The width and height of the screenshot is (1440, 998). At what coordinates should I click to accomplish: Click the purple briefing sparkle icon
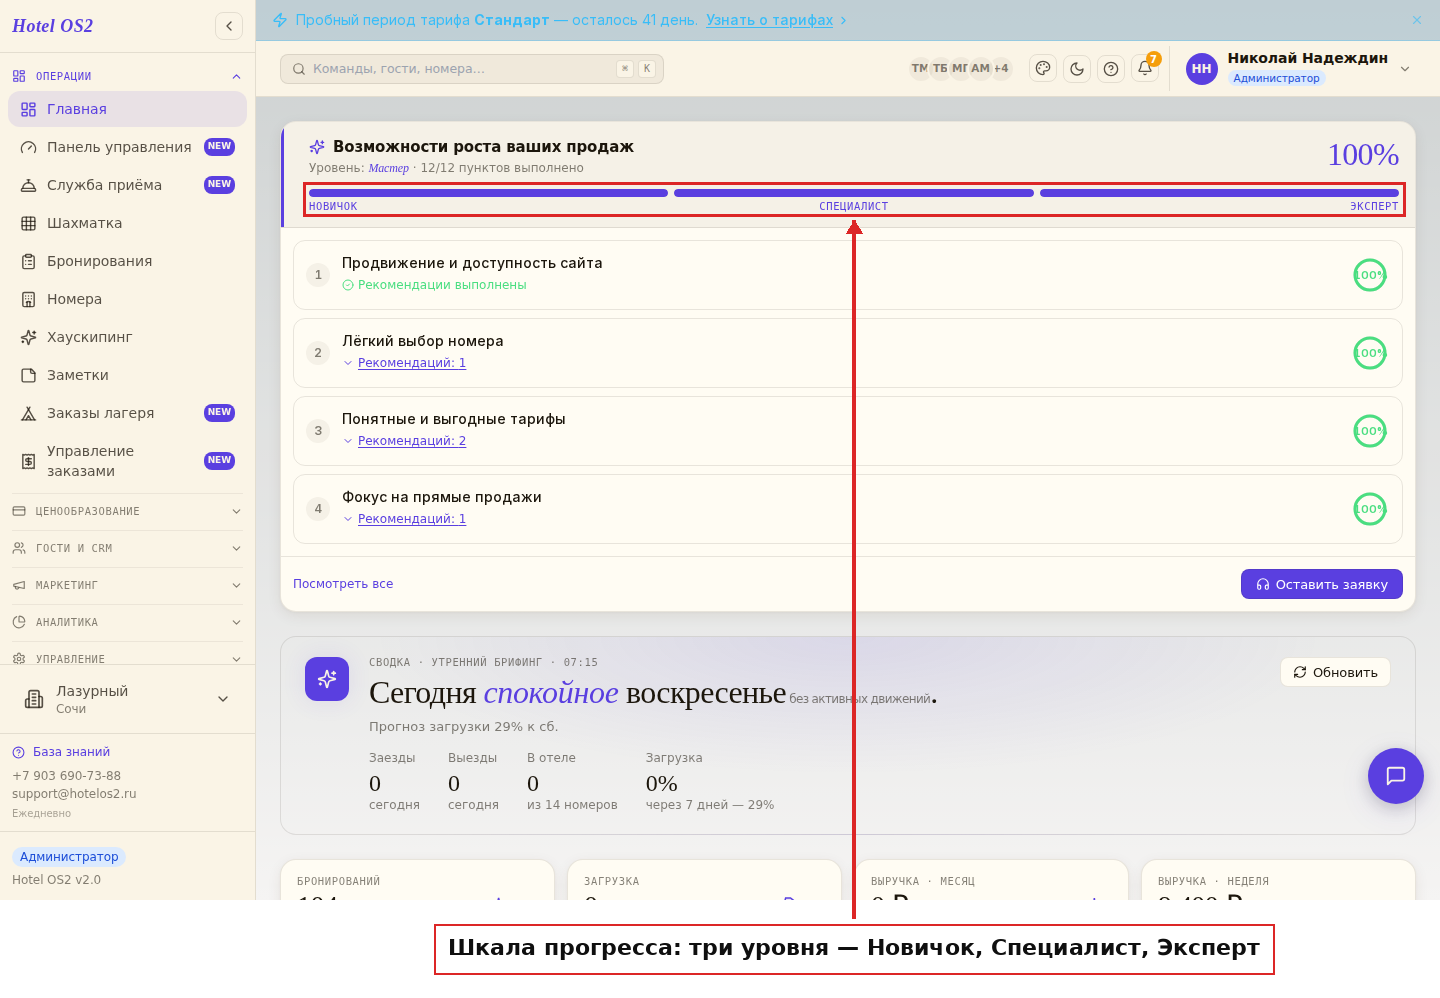(x=327, y=679)
